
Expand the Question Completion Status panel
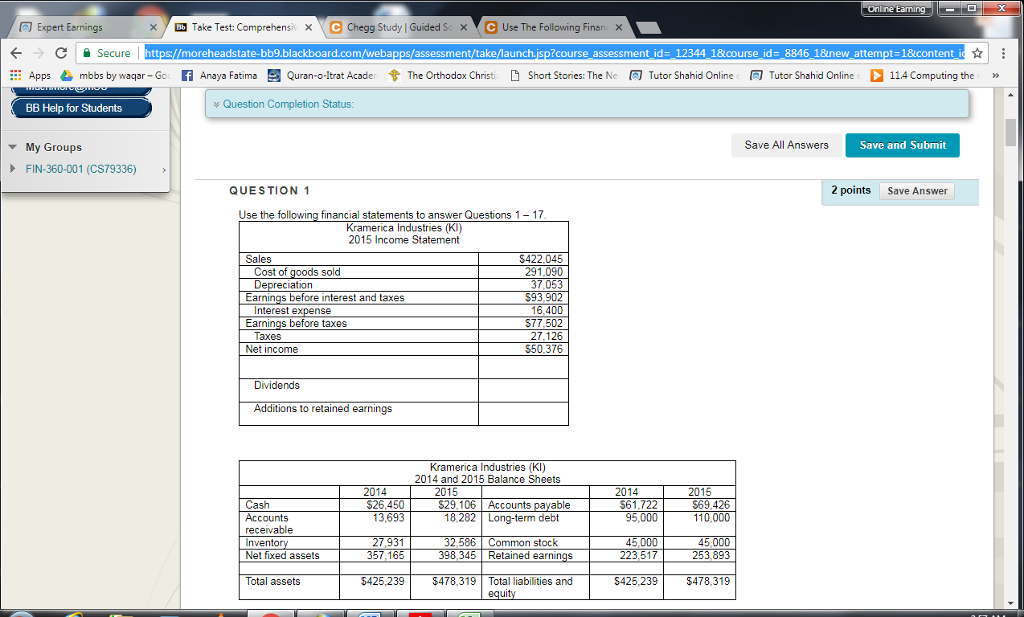coord(215,104)
